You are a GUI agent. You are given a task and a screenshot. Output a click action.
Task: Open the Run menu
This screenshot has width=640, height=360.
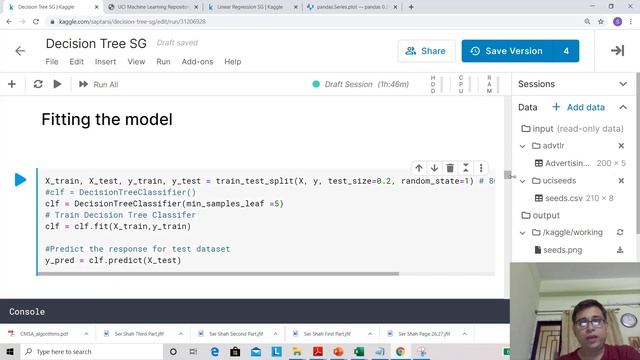tap(163, 62)
